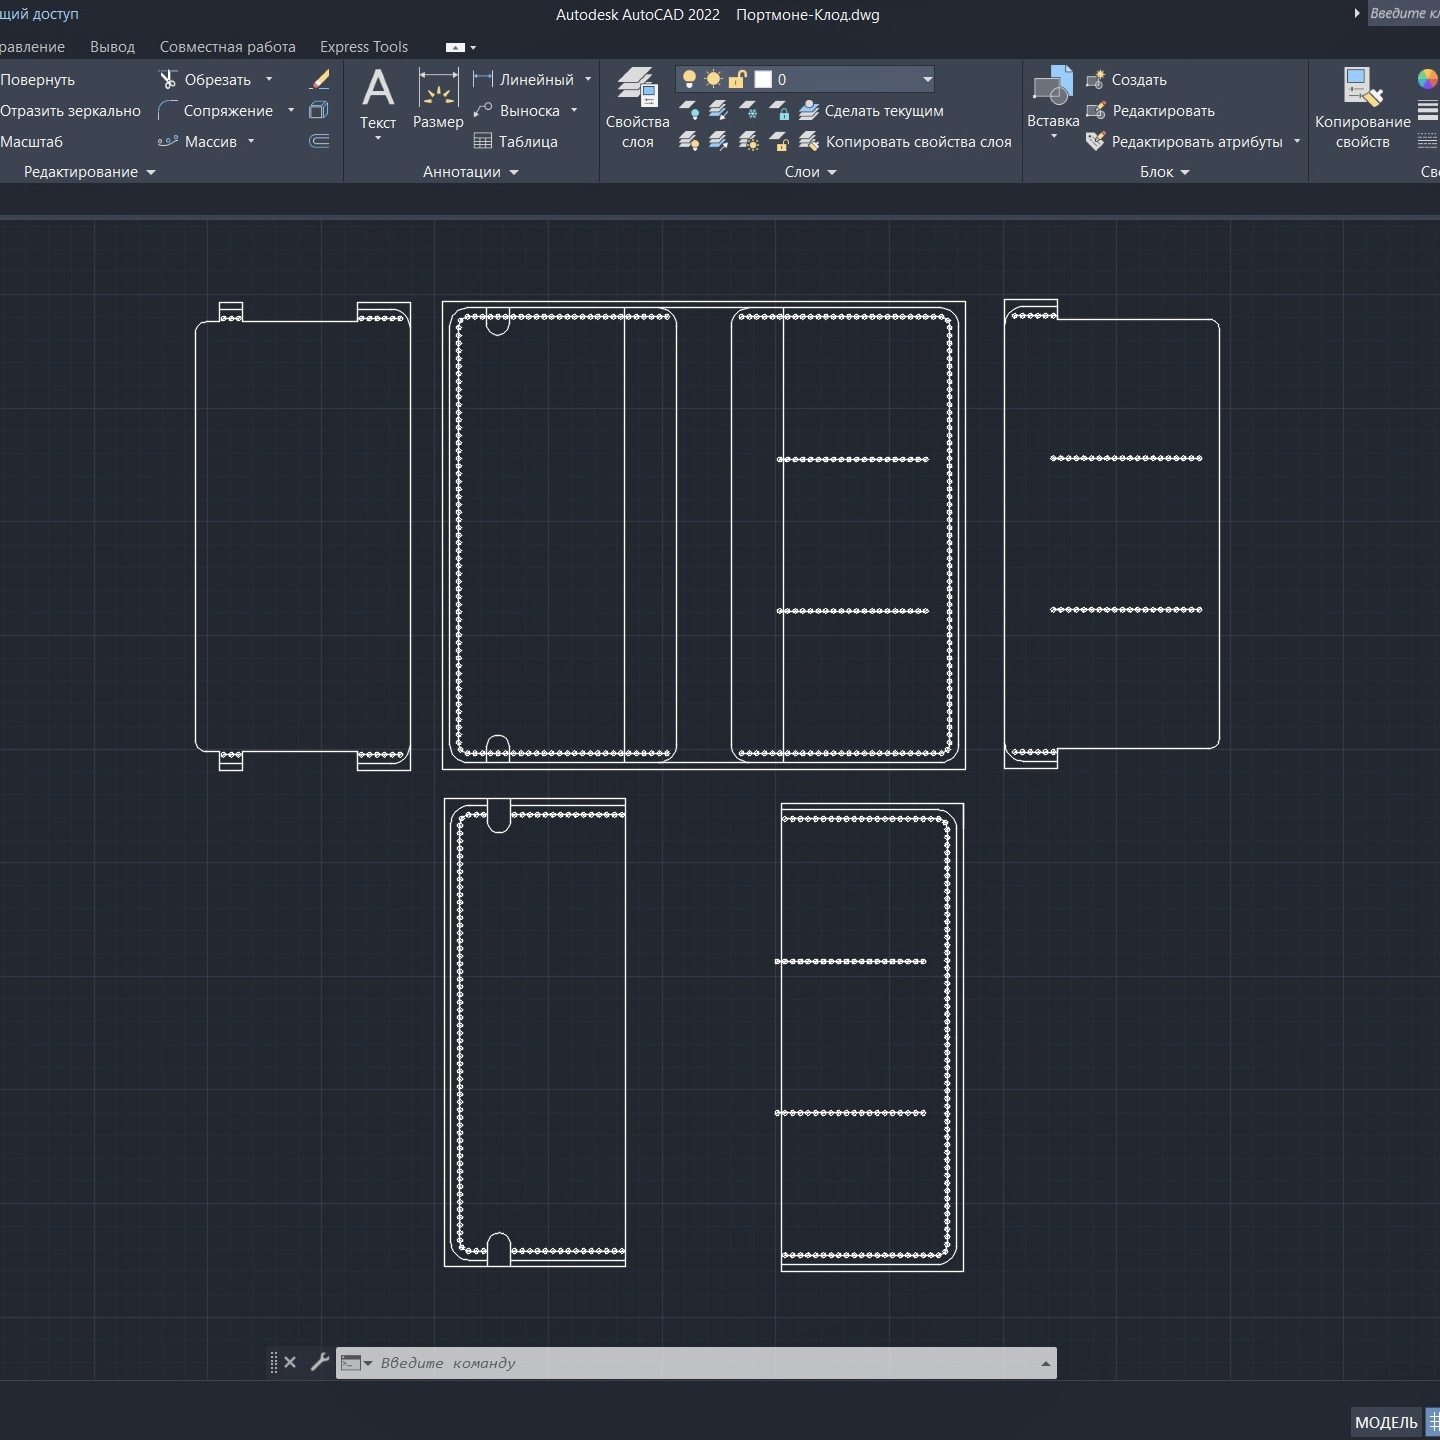1440x1440 pixels.
Task: Click the Unisolate layer icon
Action: point(719,141)
